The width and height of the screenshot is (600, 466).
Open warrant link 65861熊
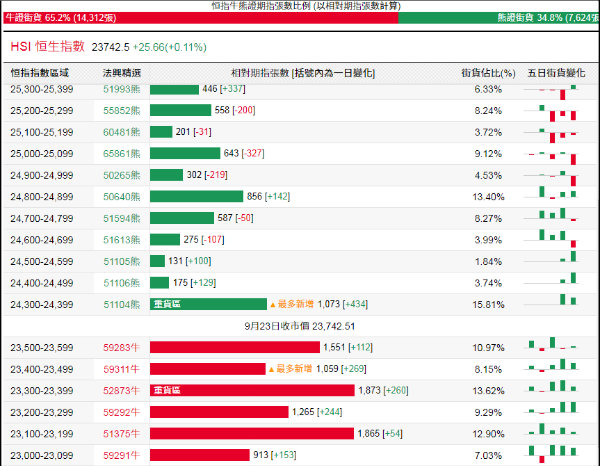pos(122,153)
